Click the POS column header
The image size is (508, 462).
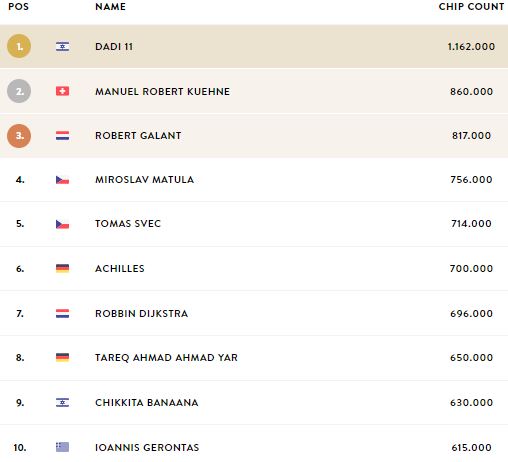(18, 7)
